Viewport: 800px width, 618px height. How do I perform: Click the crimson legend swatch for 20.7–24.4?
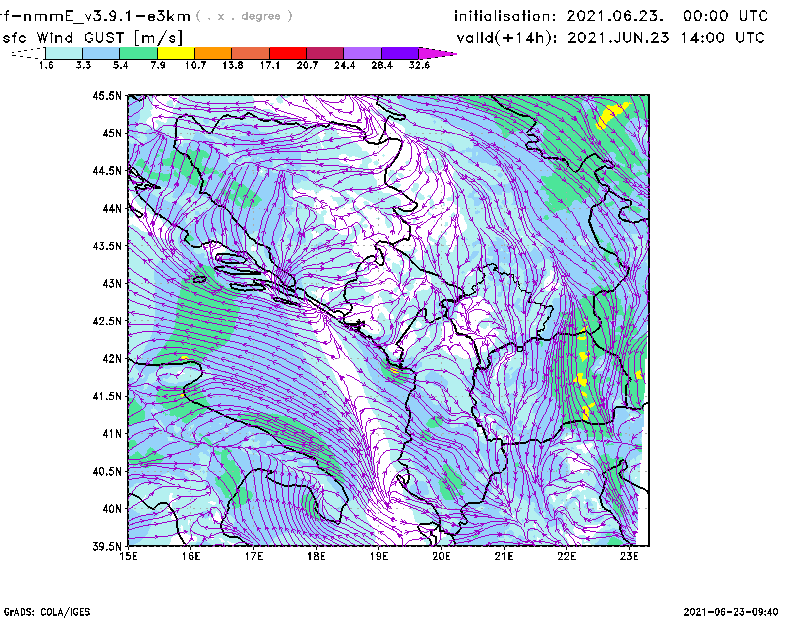pos(325,53)
